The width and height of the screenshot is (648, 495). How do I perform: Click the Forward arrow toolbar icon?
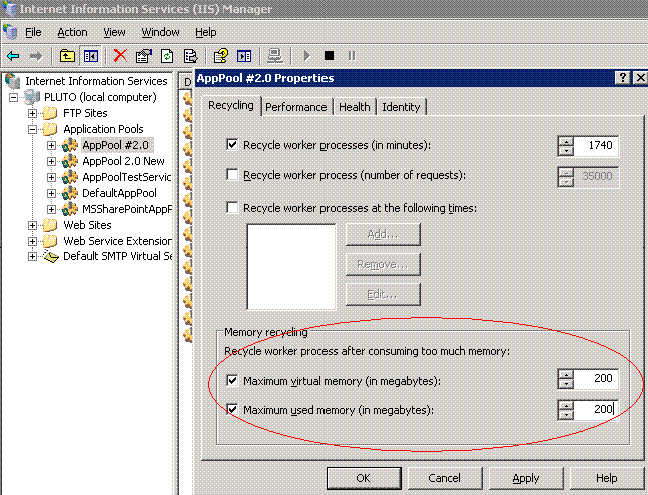36,55
